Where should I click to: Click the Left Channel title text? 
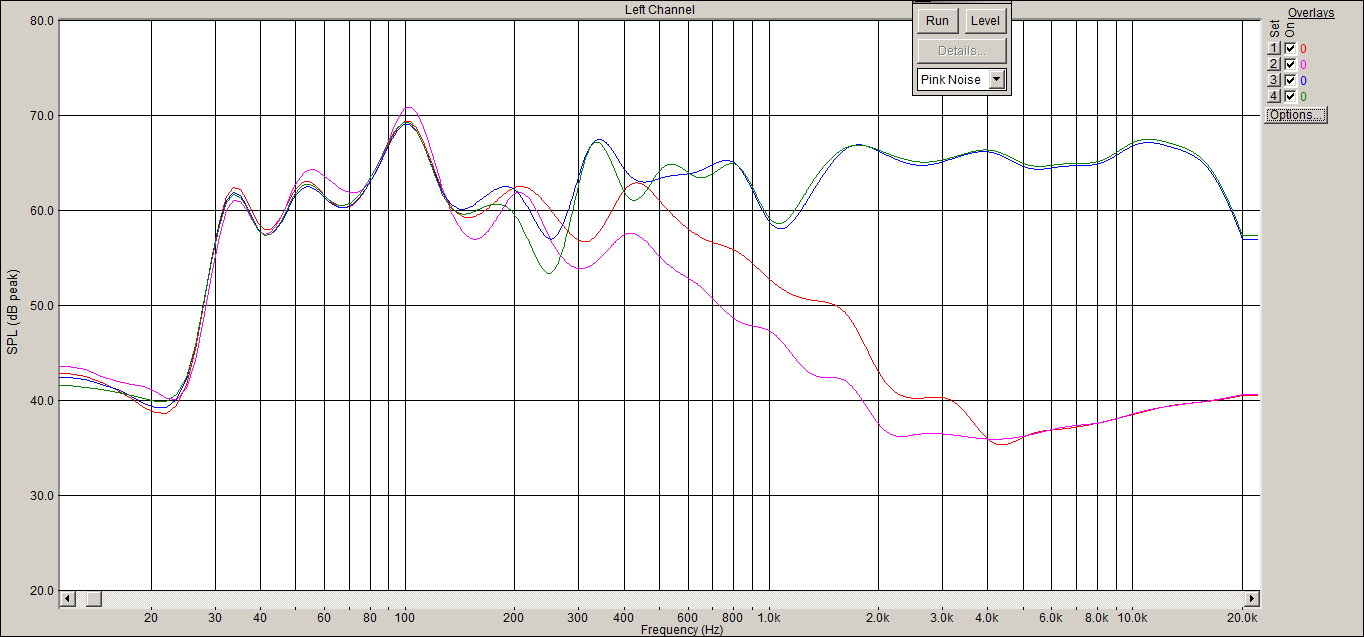point(659,9)
